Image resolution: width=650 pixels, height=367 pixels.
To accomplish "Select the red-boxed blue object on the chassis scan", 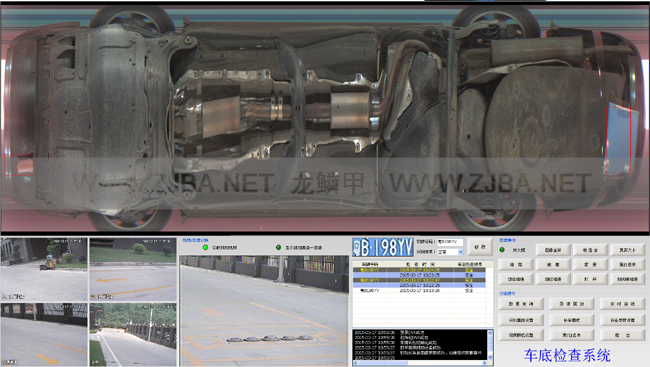I will click(619, 139).
